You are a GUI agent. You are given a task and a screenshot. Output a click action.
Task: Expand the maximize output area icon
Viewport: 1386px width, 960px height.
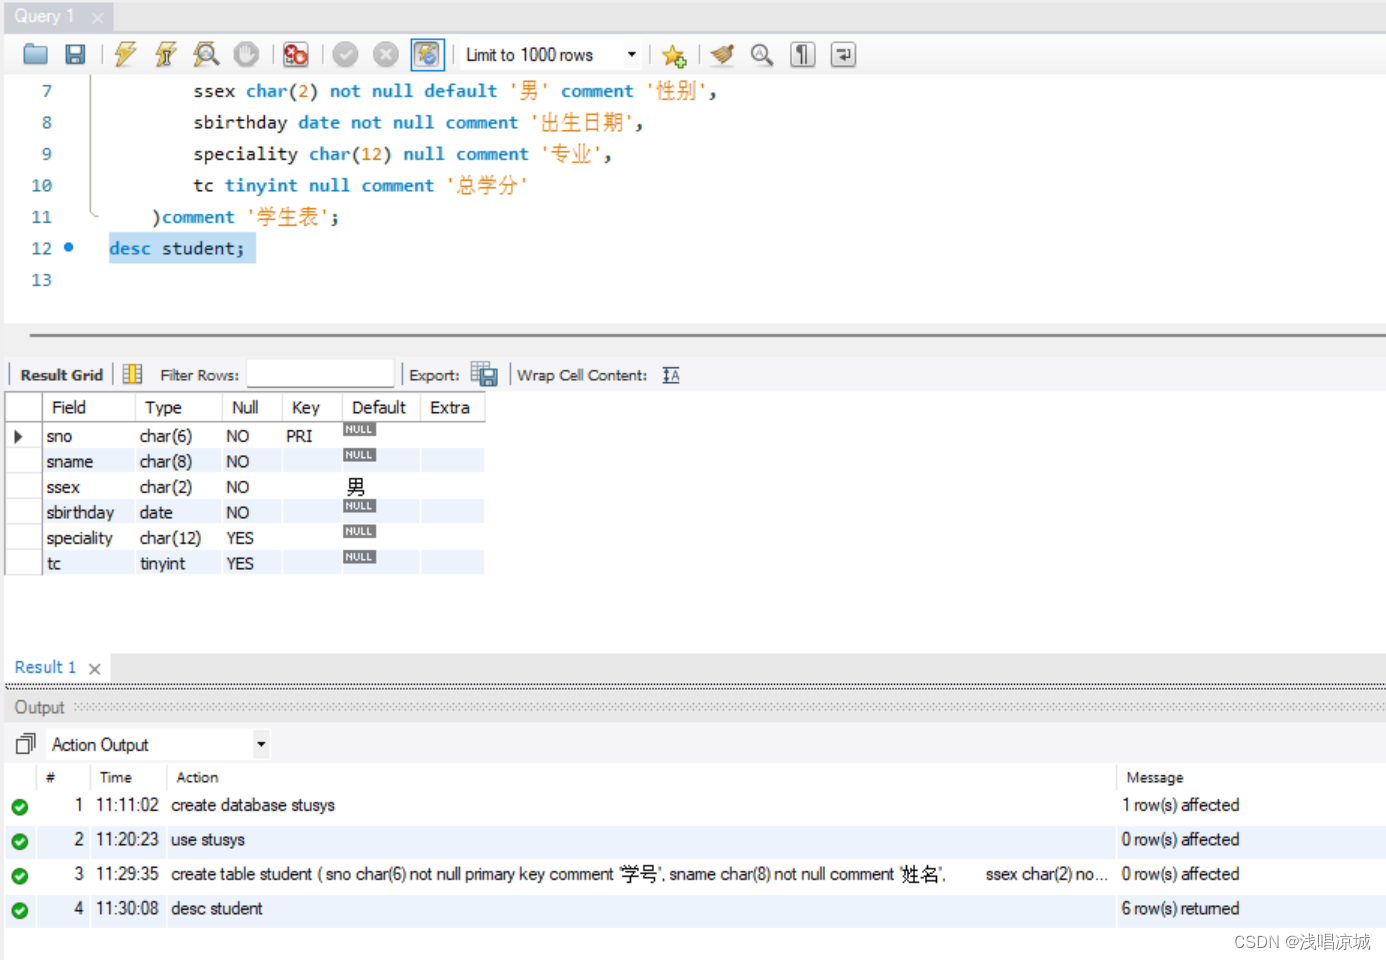pyautogui.click(x=24, y=743)
